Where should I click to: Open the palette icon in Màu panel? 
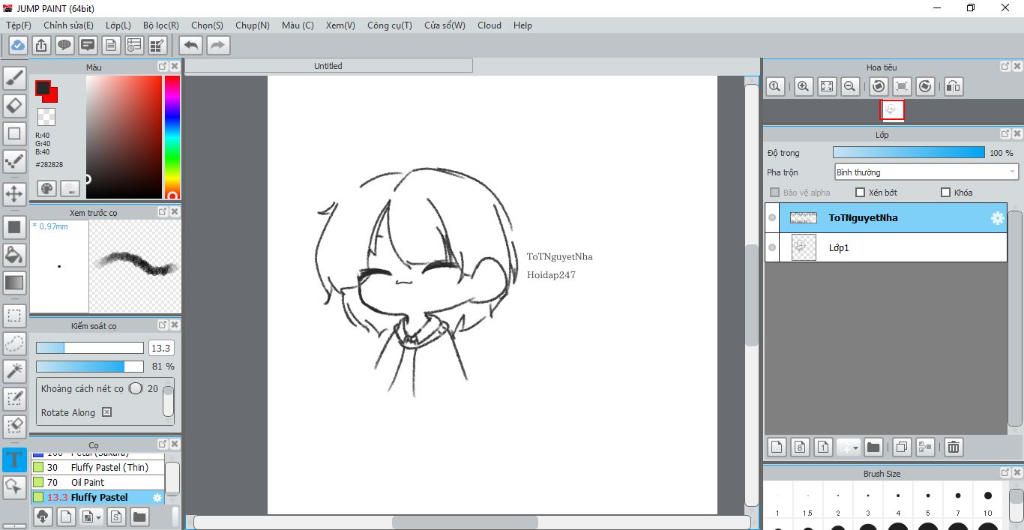[x=46, y=189]
